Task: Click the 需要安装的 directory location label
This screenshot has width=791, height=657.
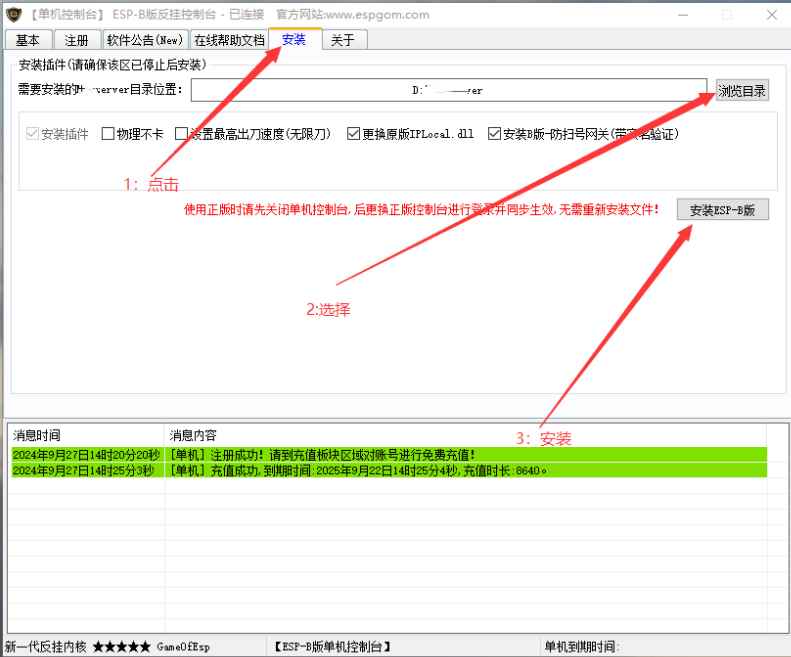Action: (x=100, y=90)
